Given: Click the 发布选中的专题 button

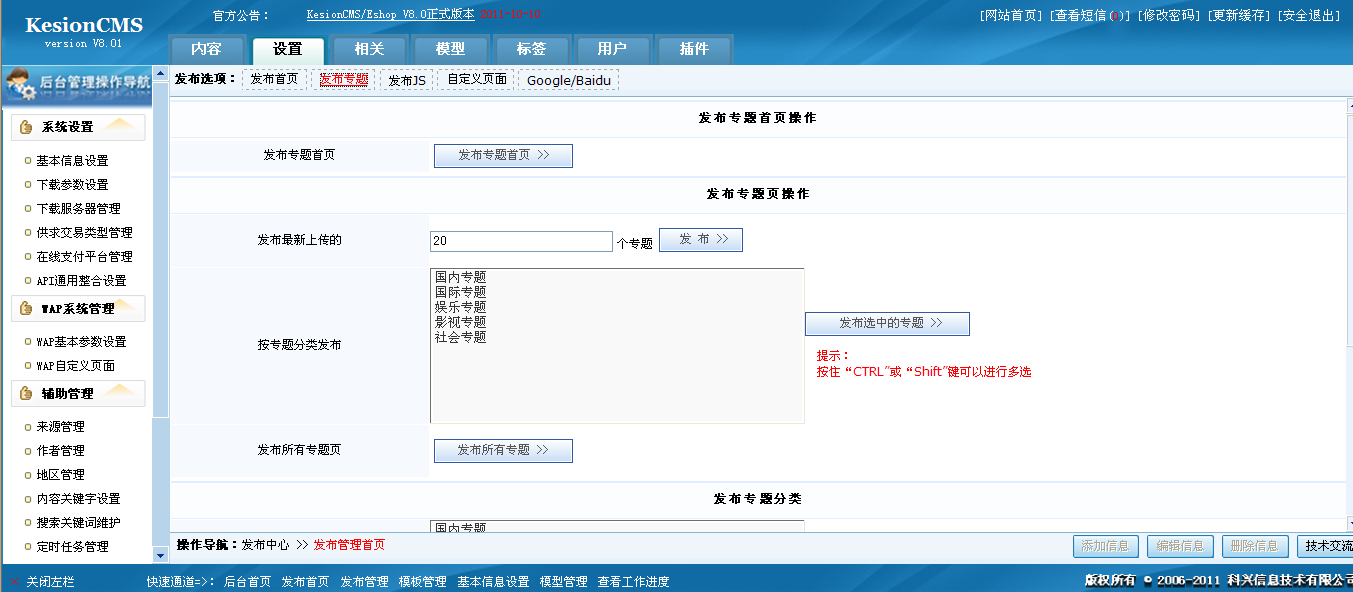Looking at the screenshot, I should pyautogui.click(x=887, y=323).
